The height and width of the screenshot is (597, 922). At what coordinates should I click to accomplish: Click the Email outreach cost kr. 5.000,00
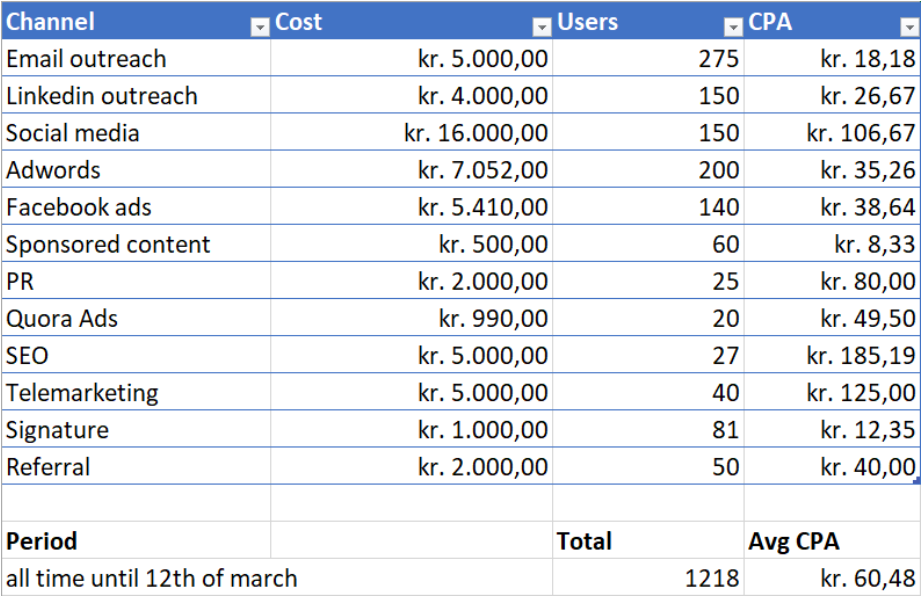pyautogui.click(x=412, y=58)
